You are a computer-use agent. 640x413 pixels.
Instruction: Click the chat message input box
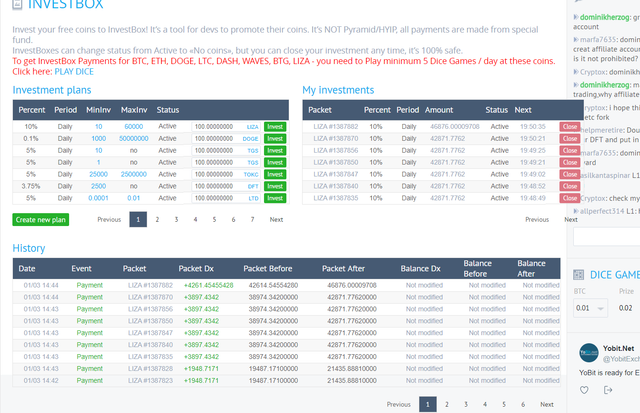(x=607, y=237)
